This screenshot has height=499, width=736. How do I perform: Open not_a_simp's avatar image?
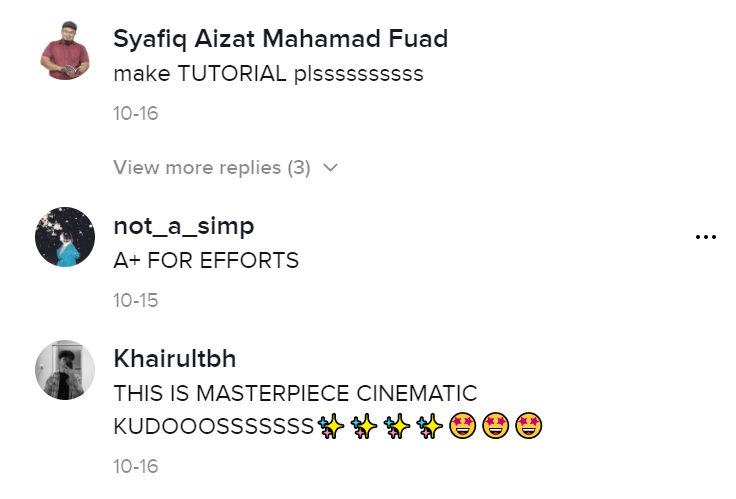pos(65,237)
